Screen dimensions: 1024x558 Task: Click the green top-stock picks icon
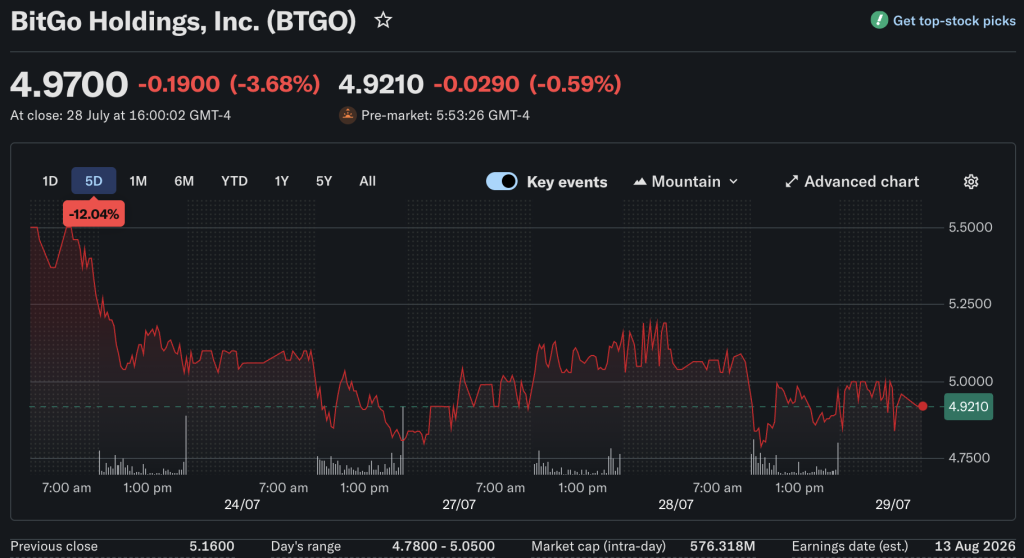879,20
